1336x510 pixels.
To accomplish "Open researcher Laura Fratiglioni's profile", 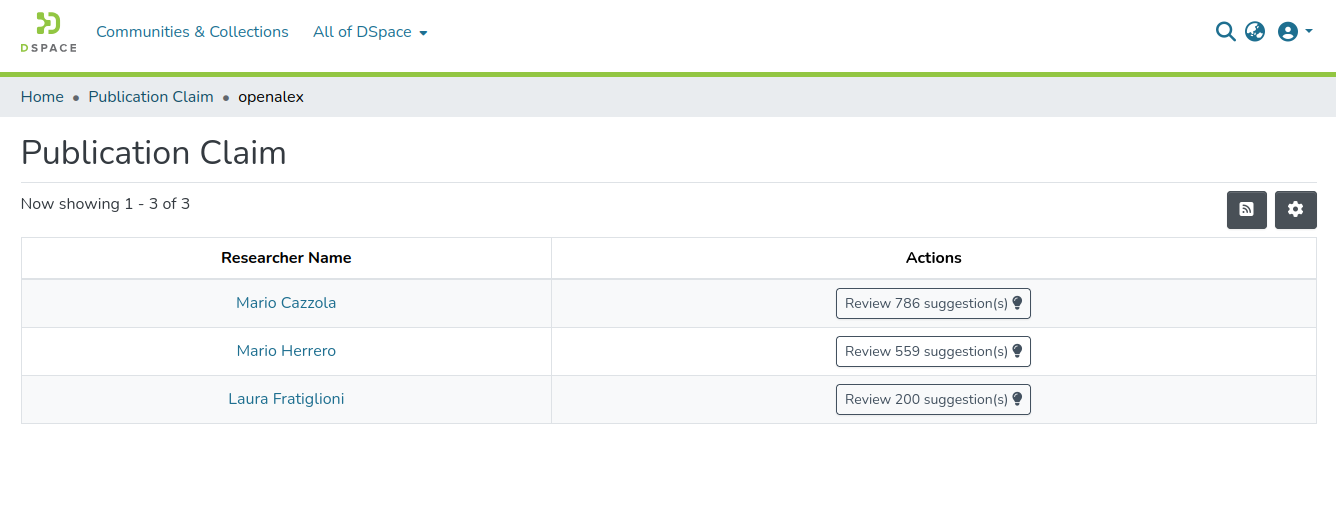I will [286, 399].
